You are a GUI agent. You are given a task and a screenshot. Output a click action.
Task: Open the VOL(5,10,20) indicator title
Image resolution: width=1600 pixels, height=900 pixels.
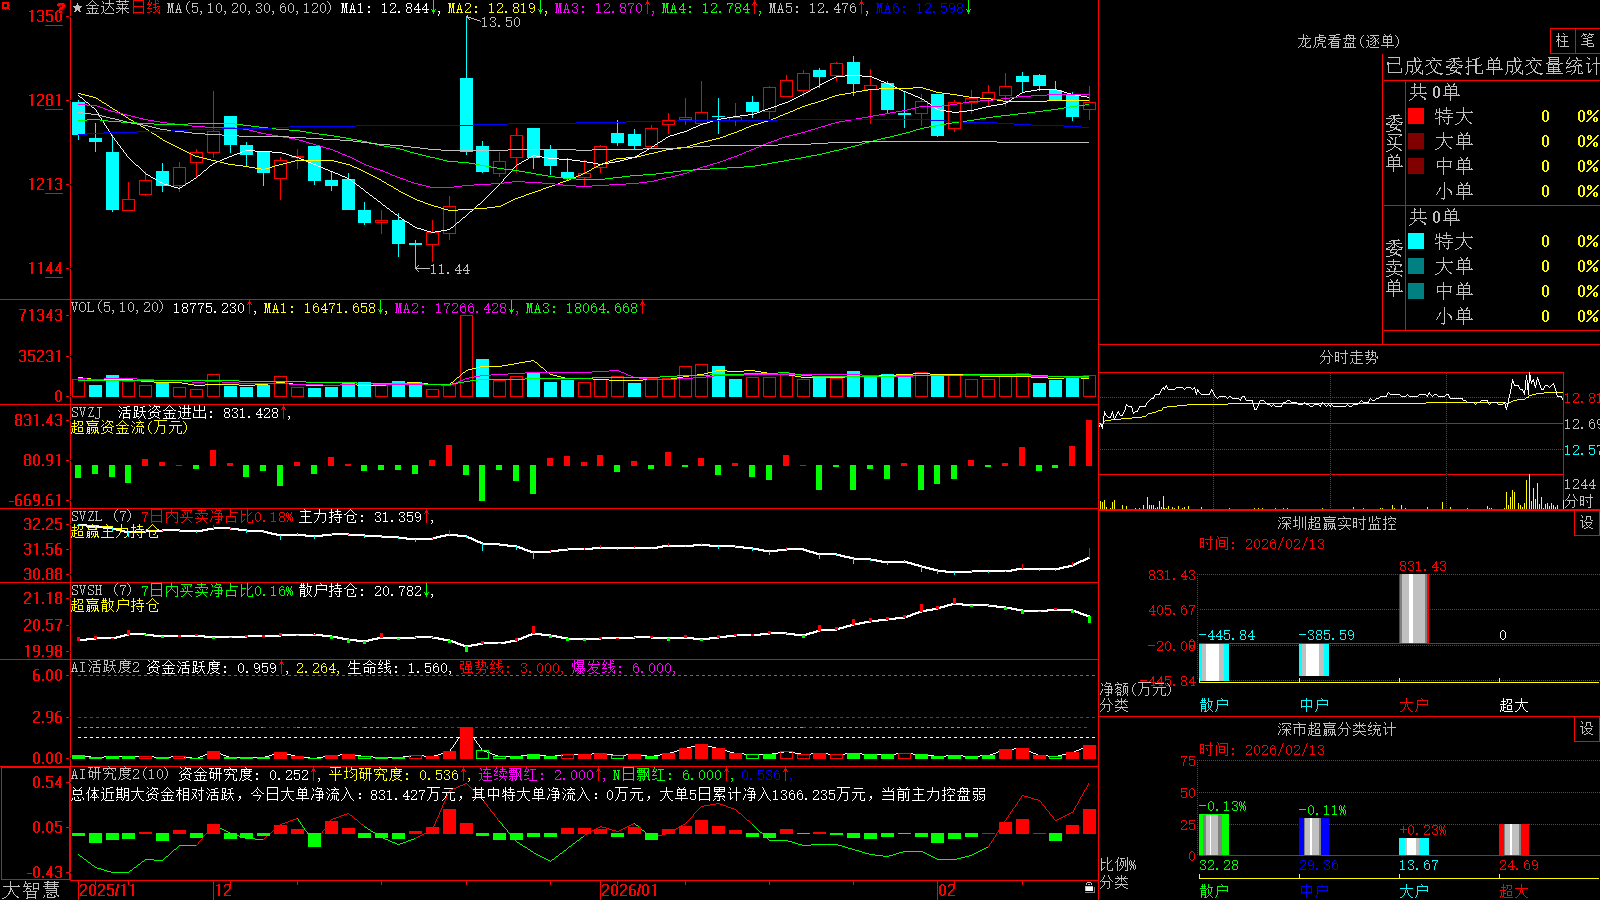coord(117,307)
